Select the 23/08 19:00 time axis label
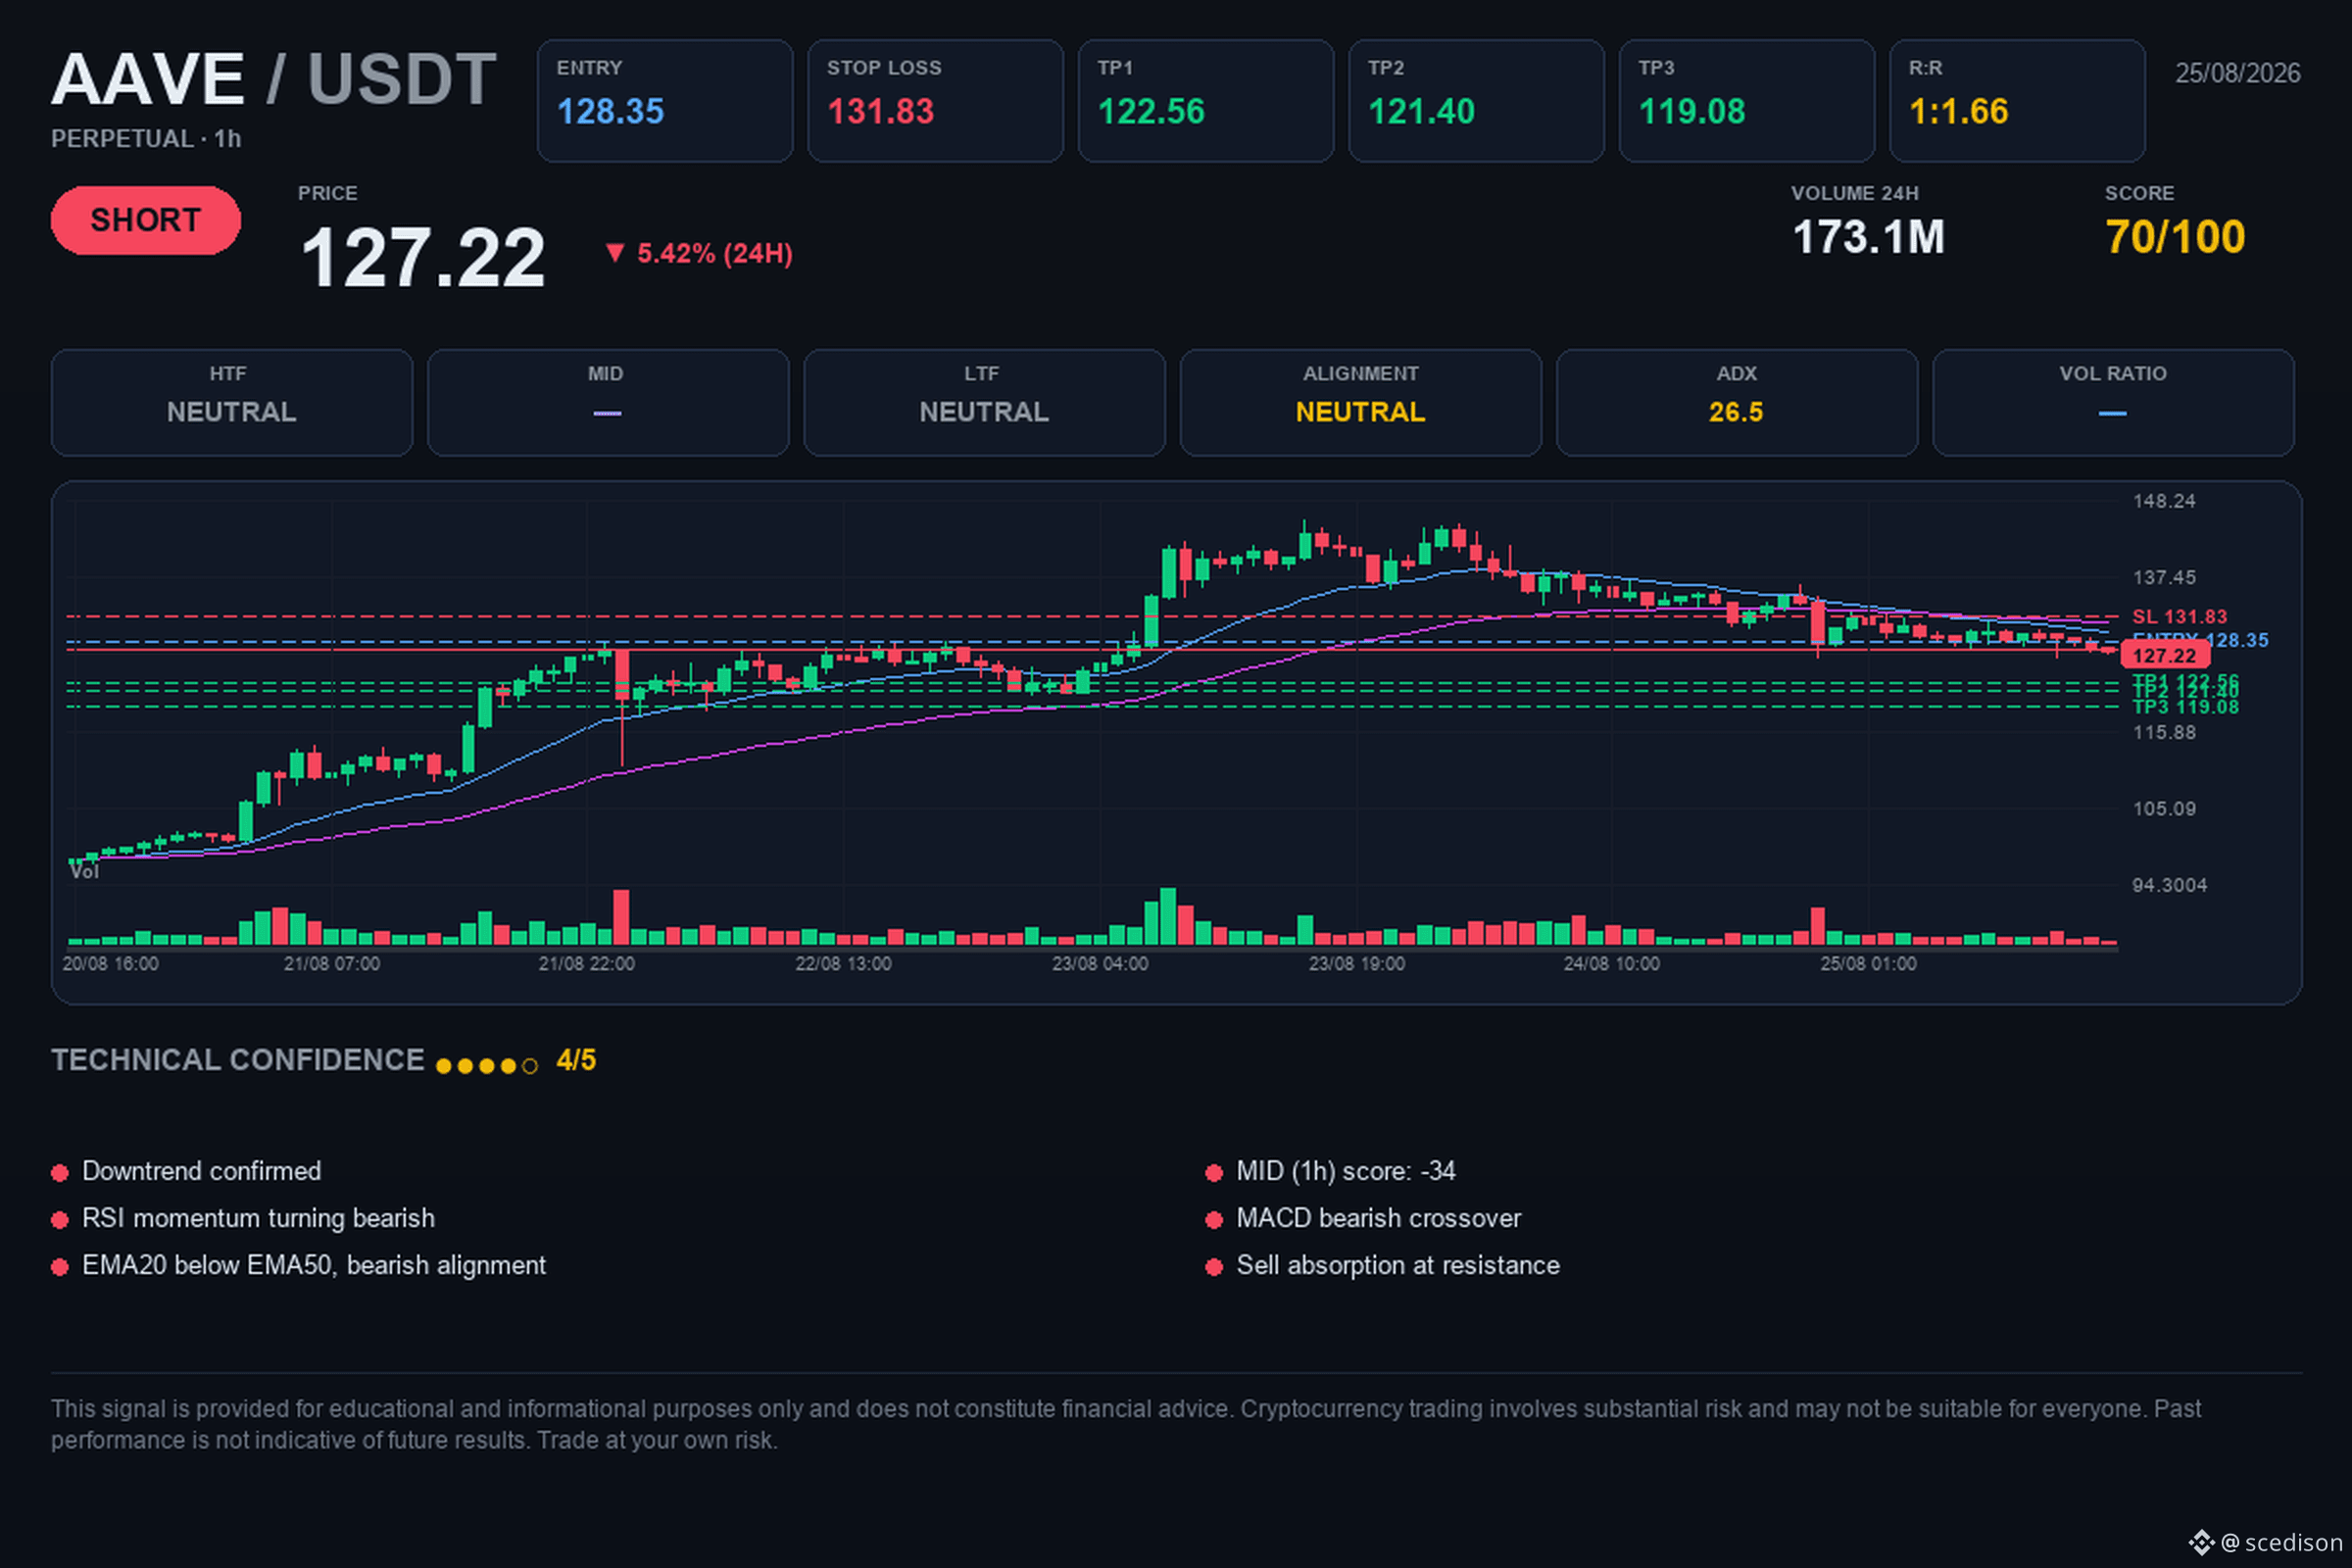The width and height of the screenshot is (2352, 1568). point(1357,964)
